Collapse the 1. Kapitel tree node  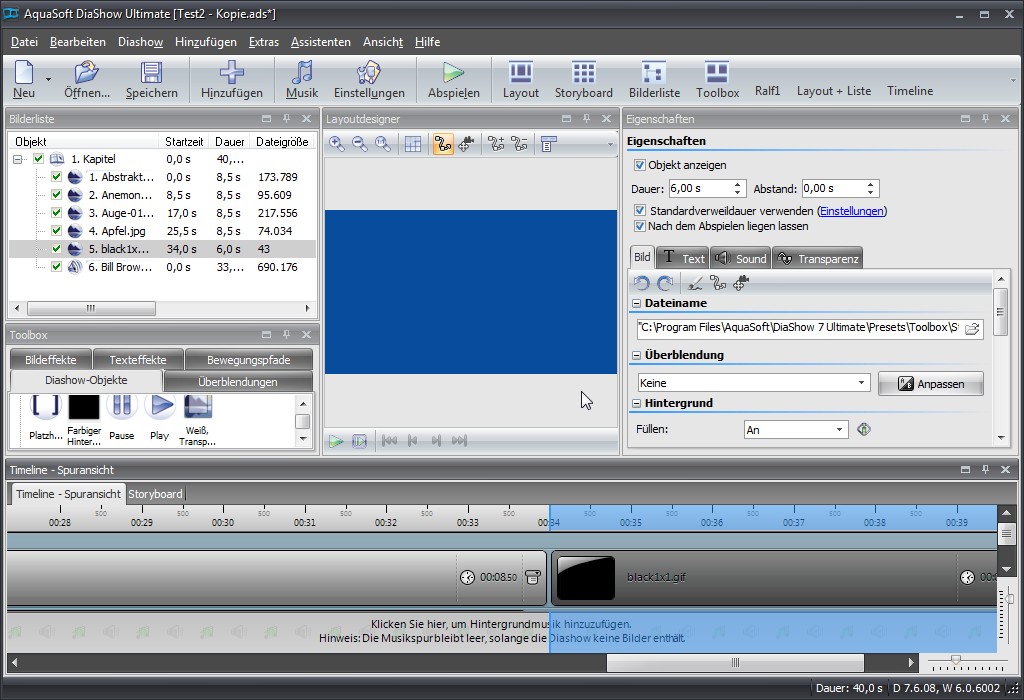[18, 159]
